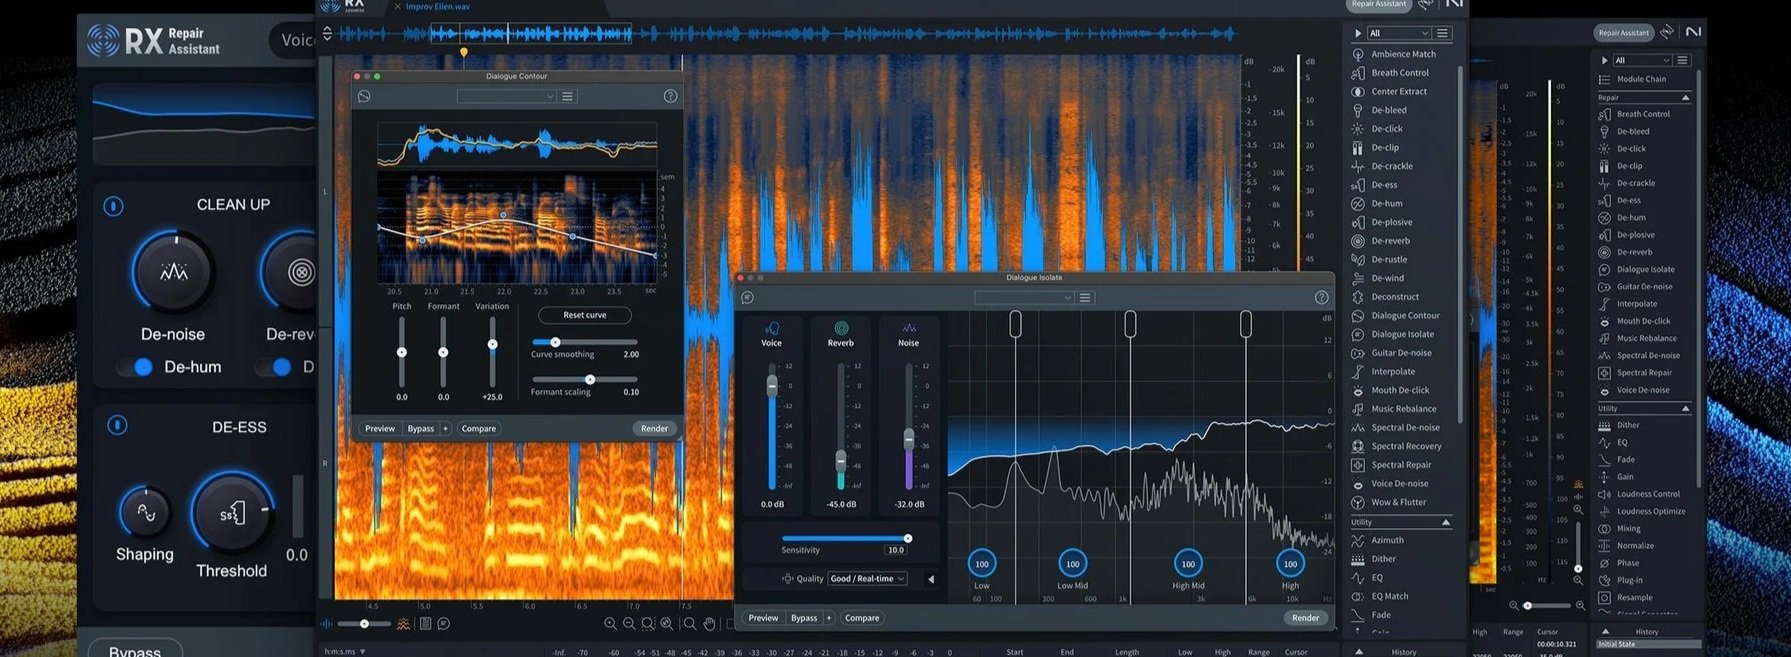Click Preview in Dialogue Isolate window

[x=763, y=618]
